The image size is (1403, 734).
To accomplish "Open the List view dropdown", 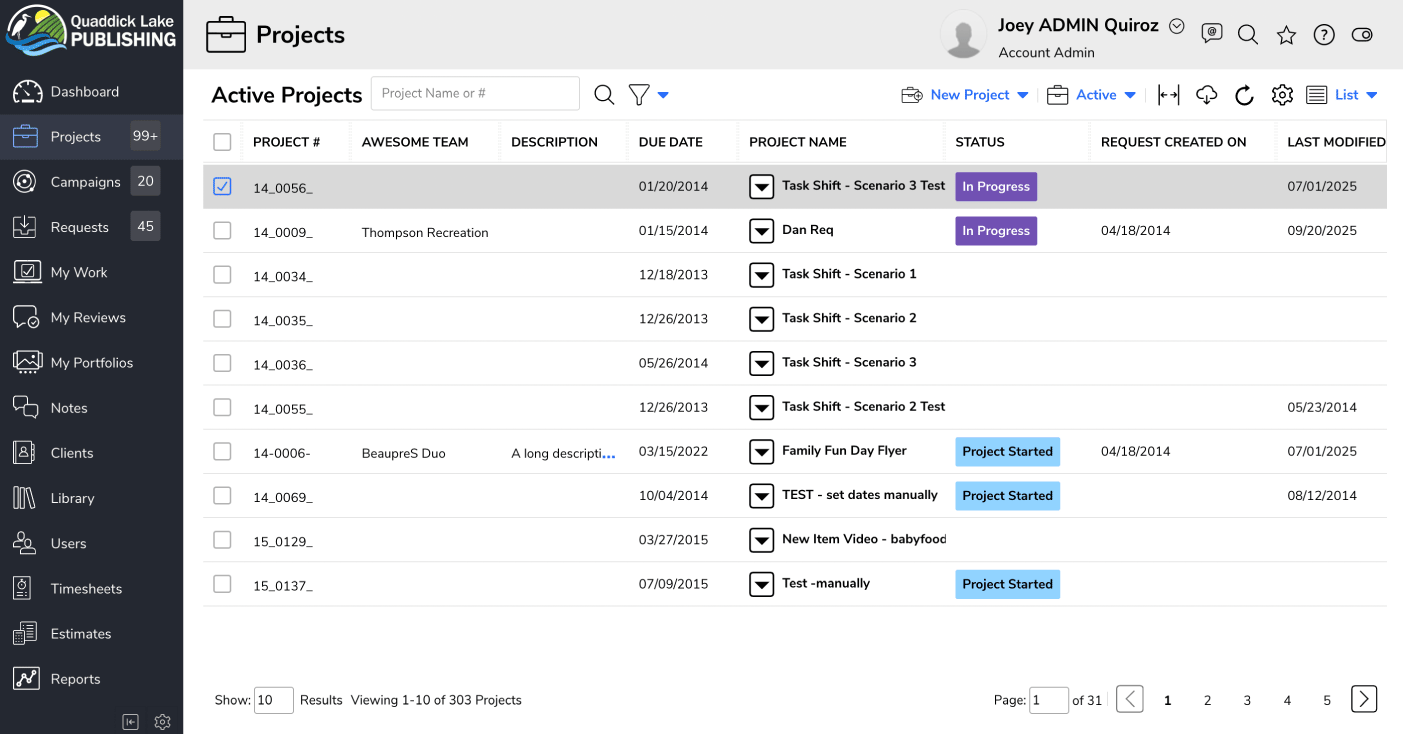I will coord(1371,95).
